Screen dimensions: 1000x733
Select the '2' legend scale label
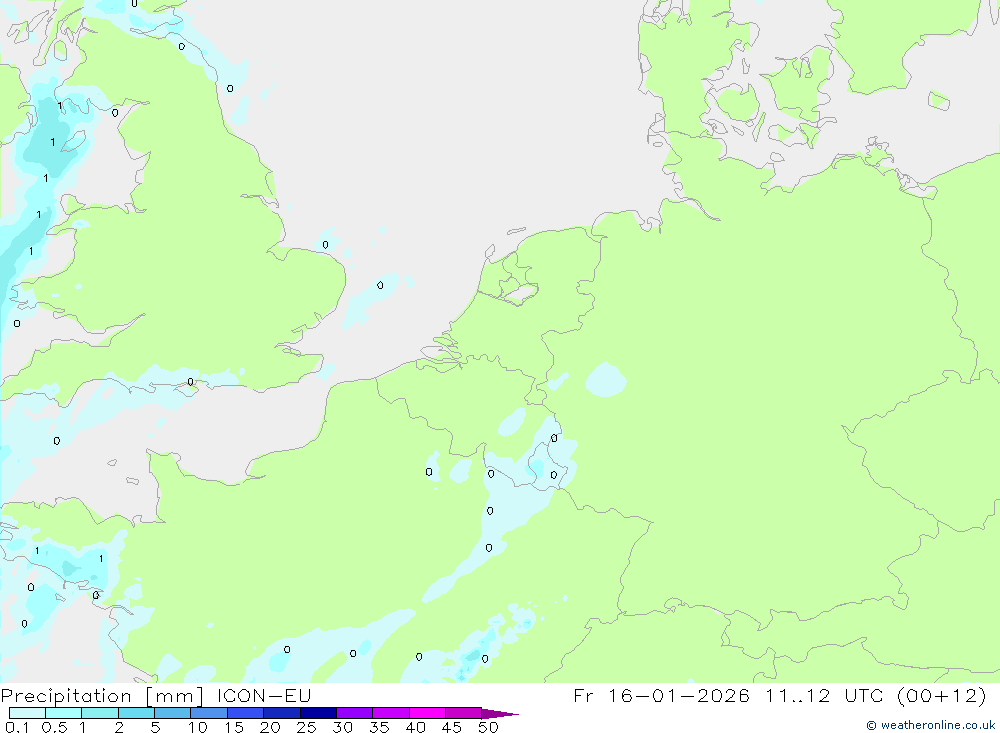click(x=119, y=727)
